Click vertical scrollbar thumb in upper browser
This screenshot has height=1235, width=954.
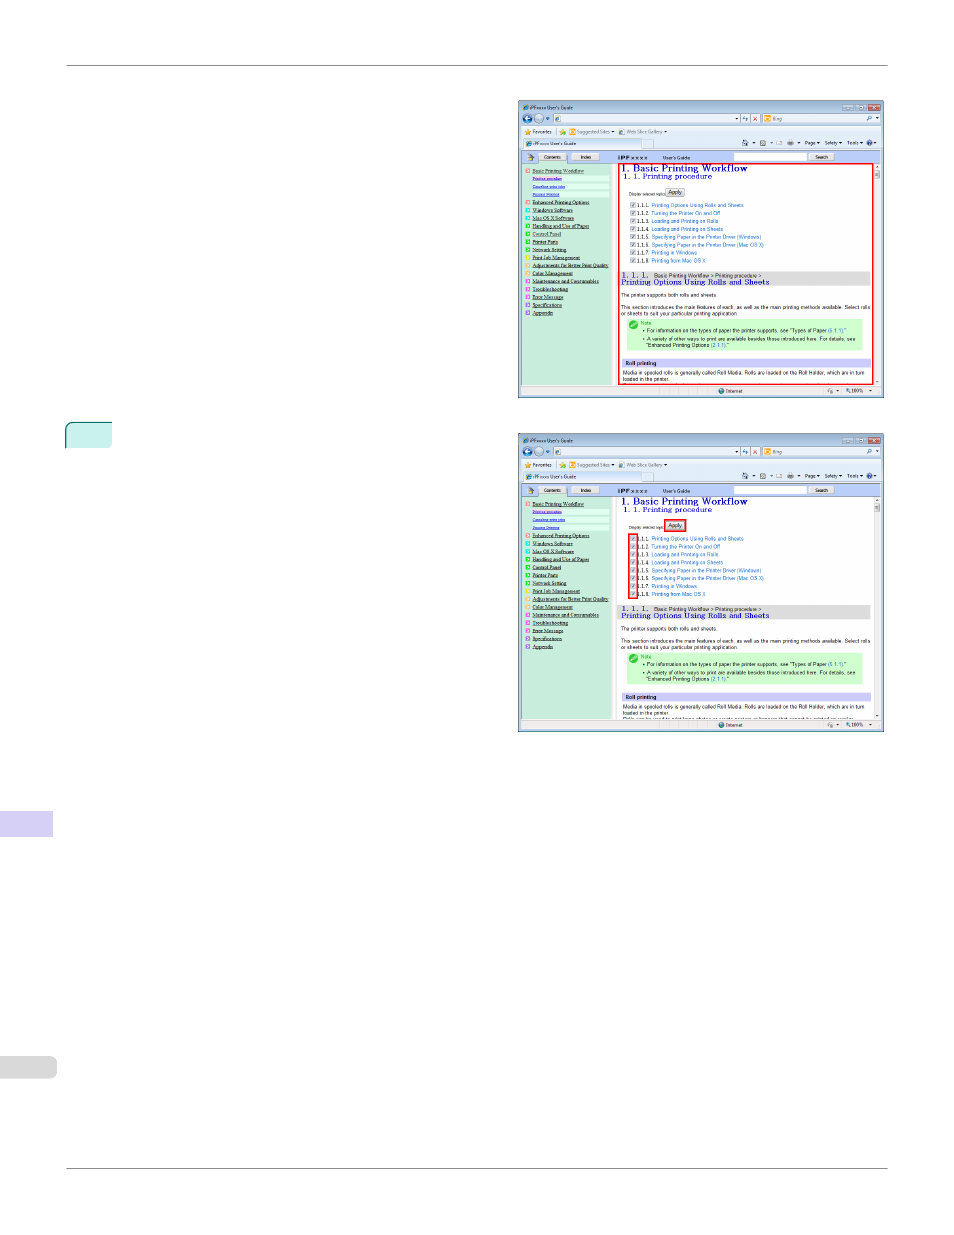pos(877,175)
